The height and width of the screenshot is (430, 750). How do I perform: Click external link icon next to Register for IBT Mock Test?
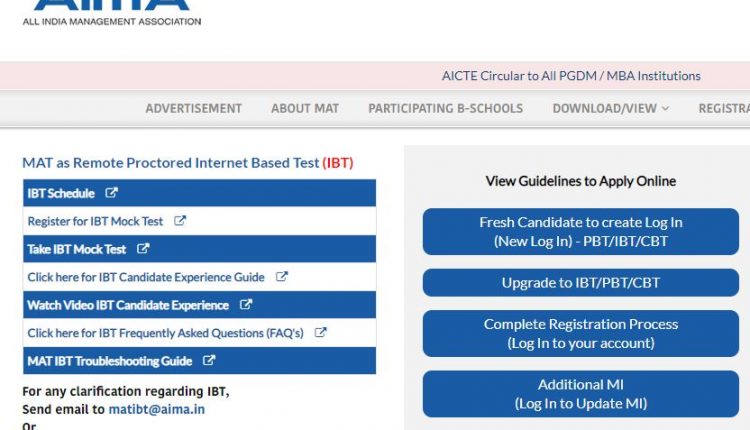180,221
